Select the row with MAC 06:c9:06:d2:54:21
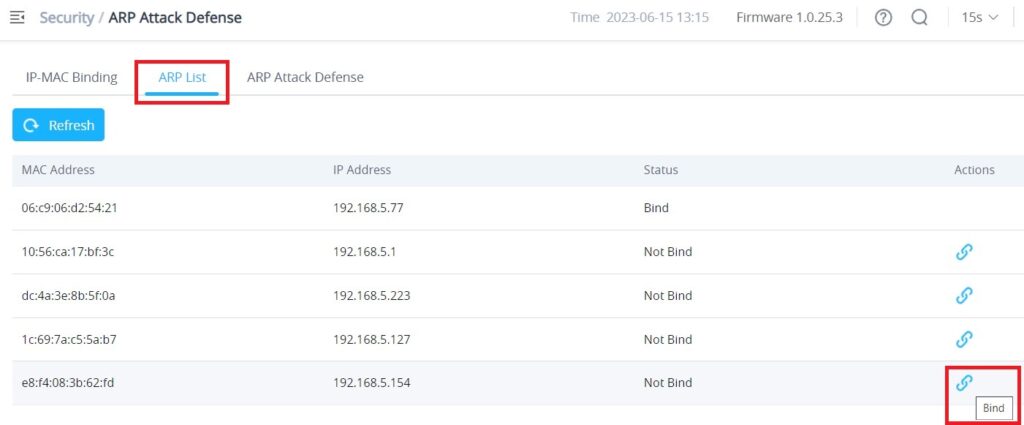Viewport: 1024px width, 425px height. [x=518, y=208]
